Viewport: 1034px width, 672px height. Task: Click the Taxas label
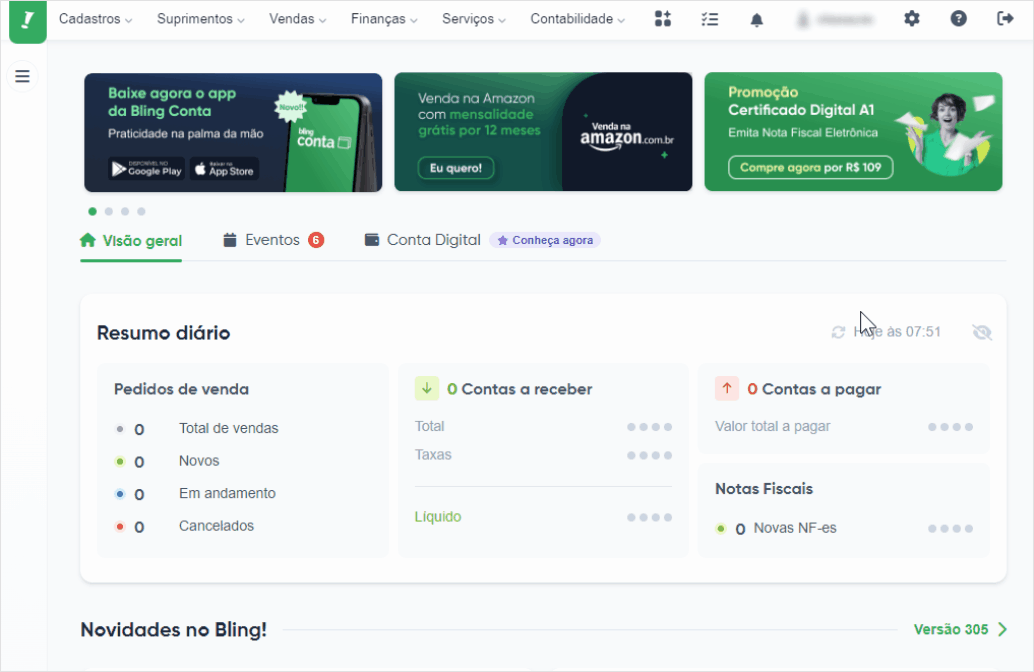click(x=433, y=454)
